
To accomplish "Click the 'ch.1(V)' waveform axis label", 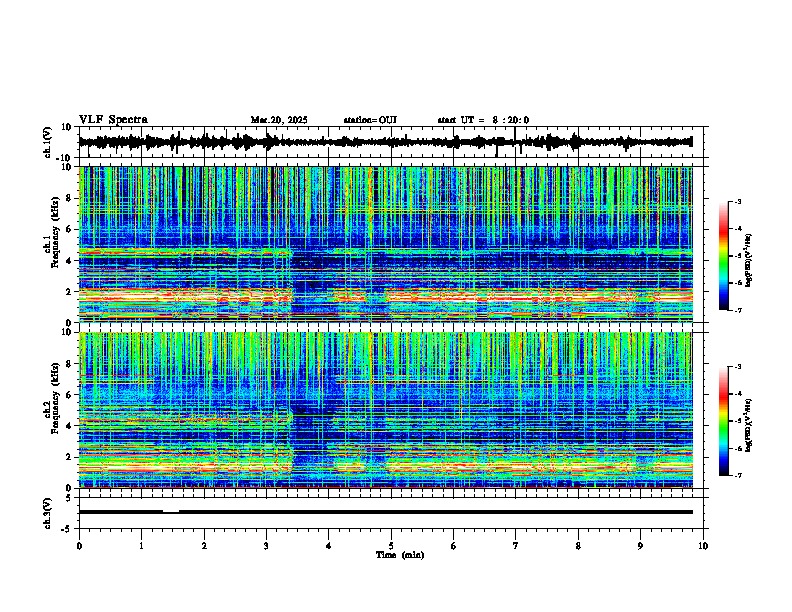I will point(48,142).
